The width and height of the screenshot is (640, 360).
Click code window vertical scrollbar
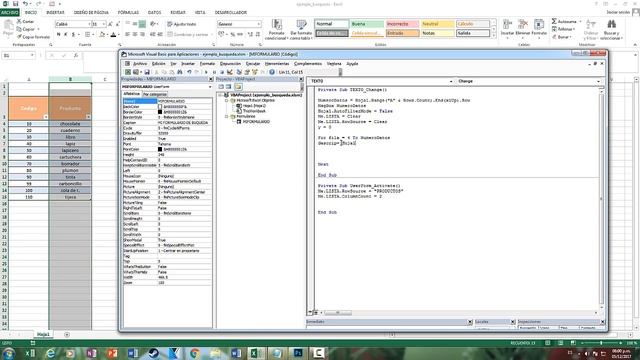(x=601, y=198)
